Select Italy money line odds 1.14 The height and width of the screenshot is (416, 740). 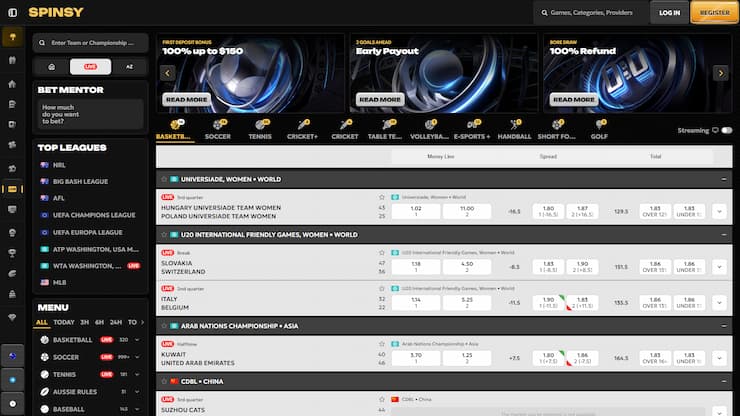click(x=416, y=303)
